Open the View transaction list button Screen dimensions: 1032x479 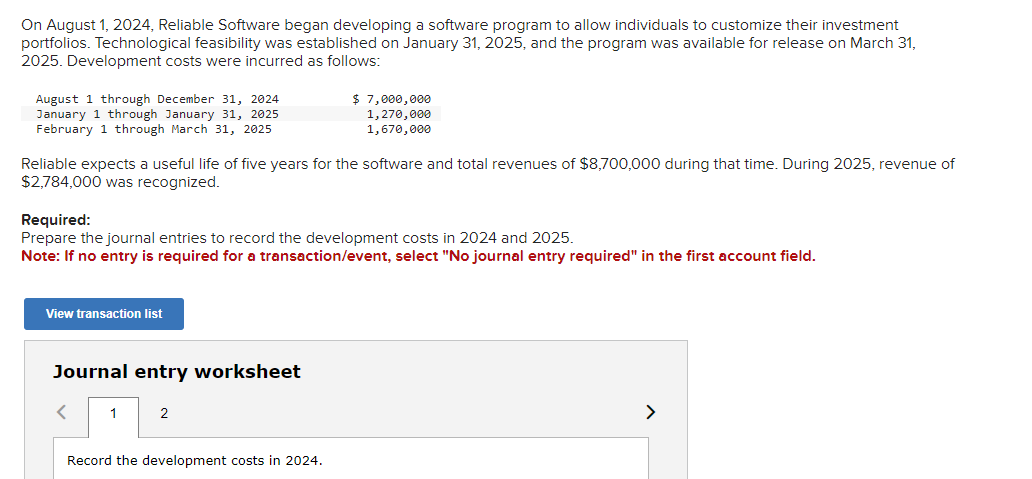(x=104, y=314)
